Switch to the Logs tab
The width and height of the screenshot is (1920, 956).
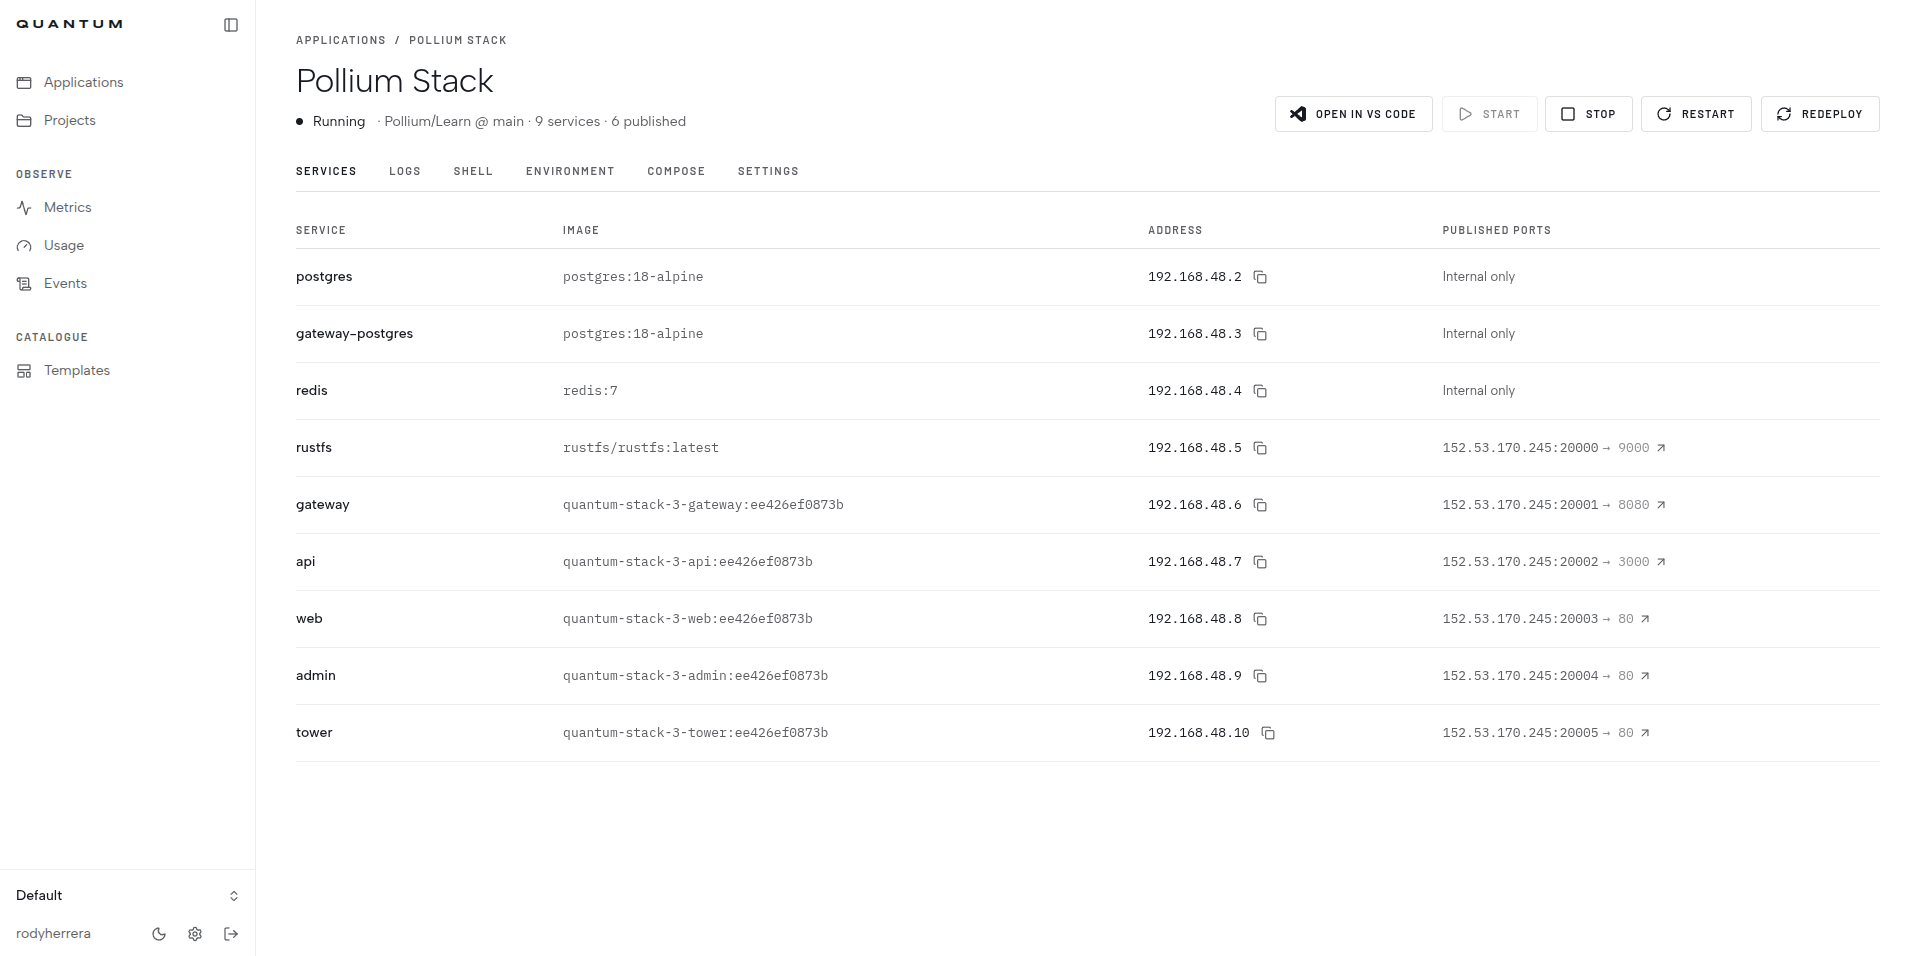coord(405,171)
